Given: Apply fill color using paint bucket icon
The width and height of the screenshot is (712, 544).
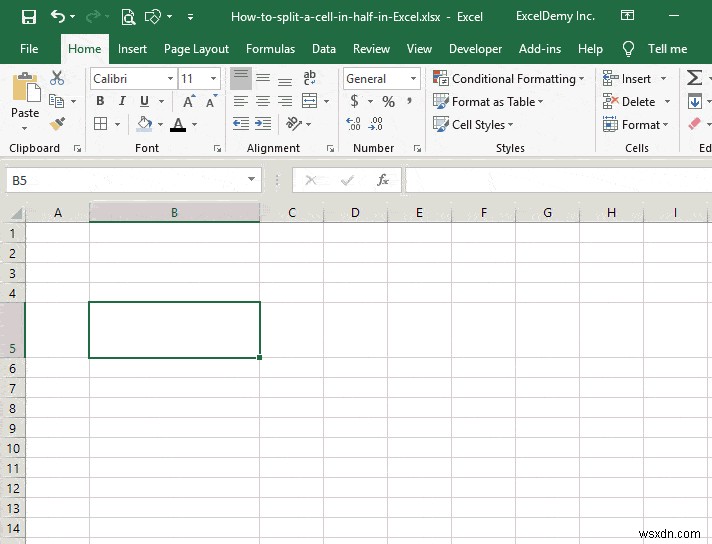Looking at the screenshot, I should coord(144,124).
